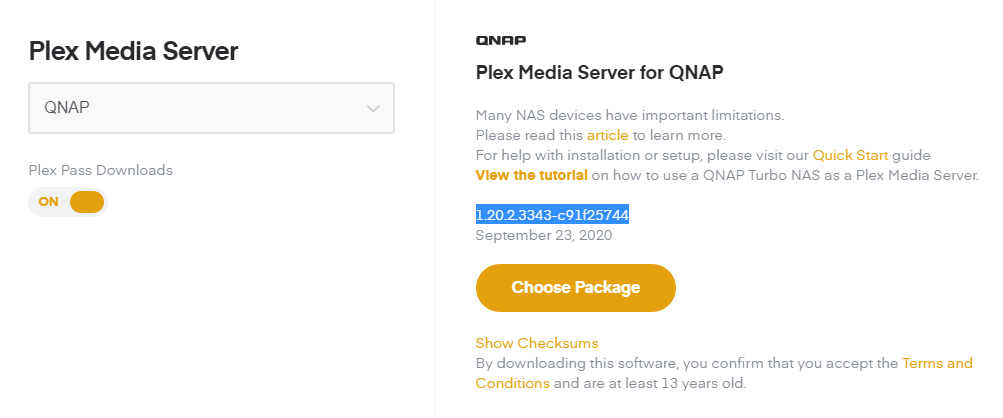Expand the Show Checksums link
This screenshot has height=418, width=1003.
click(x=537, y=343)
